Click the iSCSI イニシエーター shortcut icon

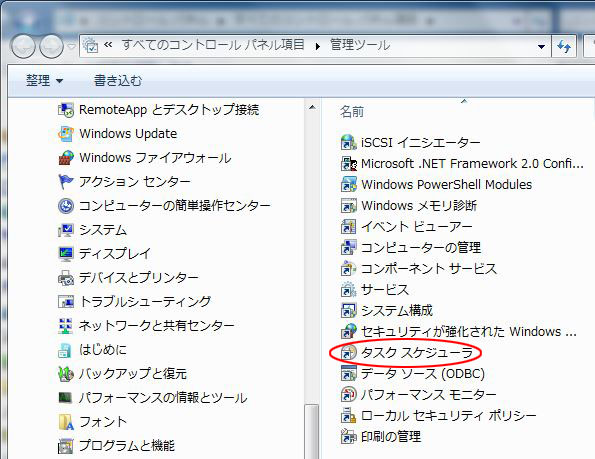click(x=348, y=142)
